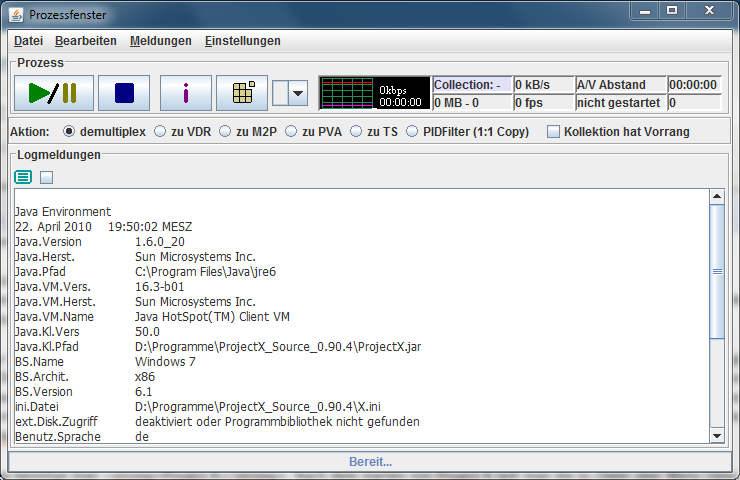The height and width of the screenshot is (480, 740).
Task: Open the Bearbeiten menu
Action: click(x=85, y=41)
